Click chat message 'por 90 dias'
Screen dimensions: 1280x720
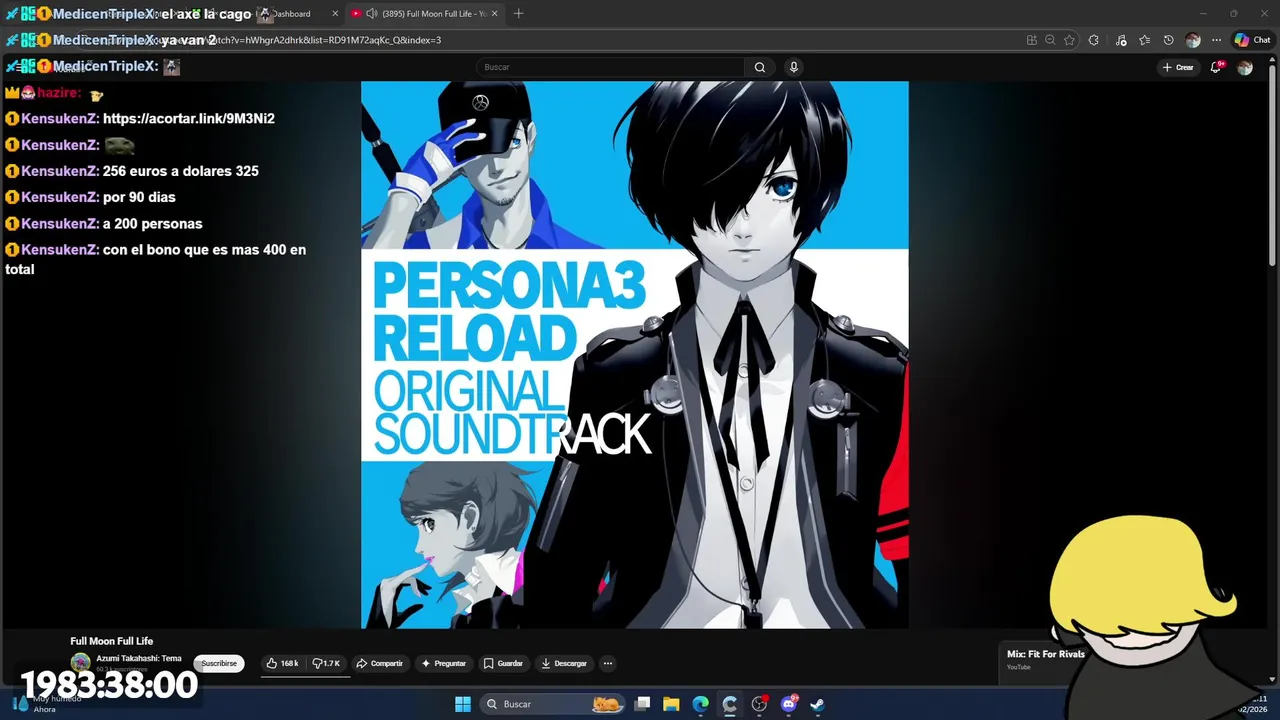(139, 197)
